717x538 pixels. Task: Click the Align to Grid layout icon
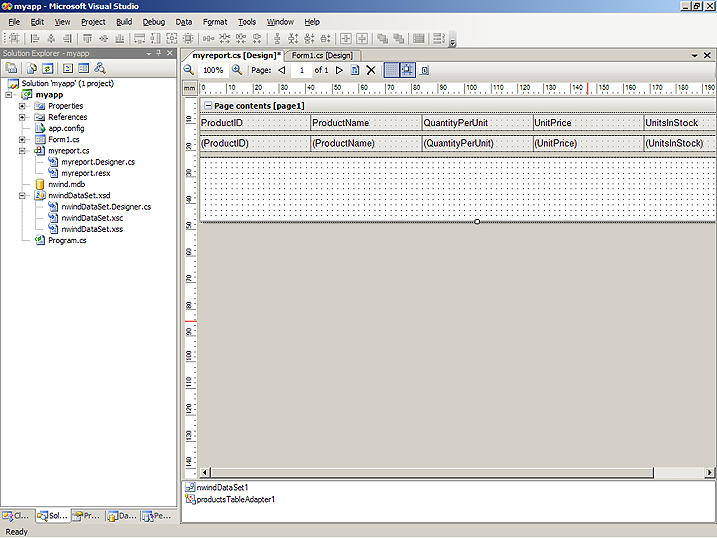point(14,38)
